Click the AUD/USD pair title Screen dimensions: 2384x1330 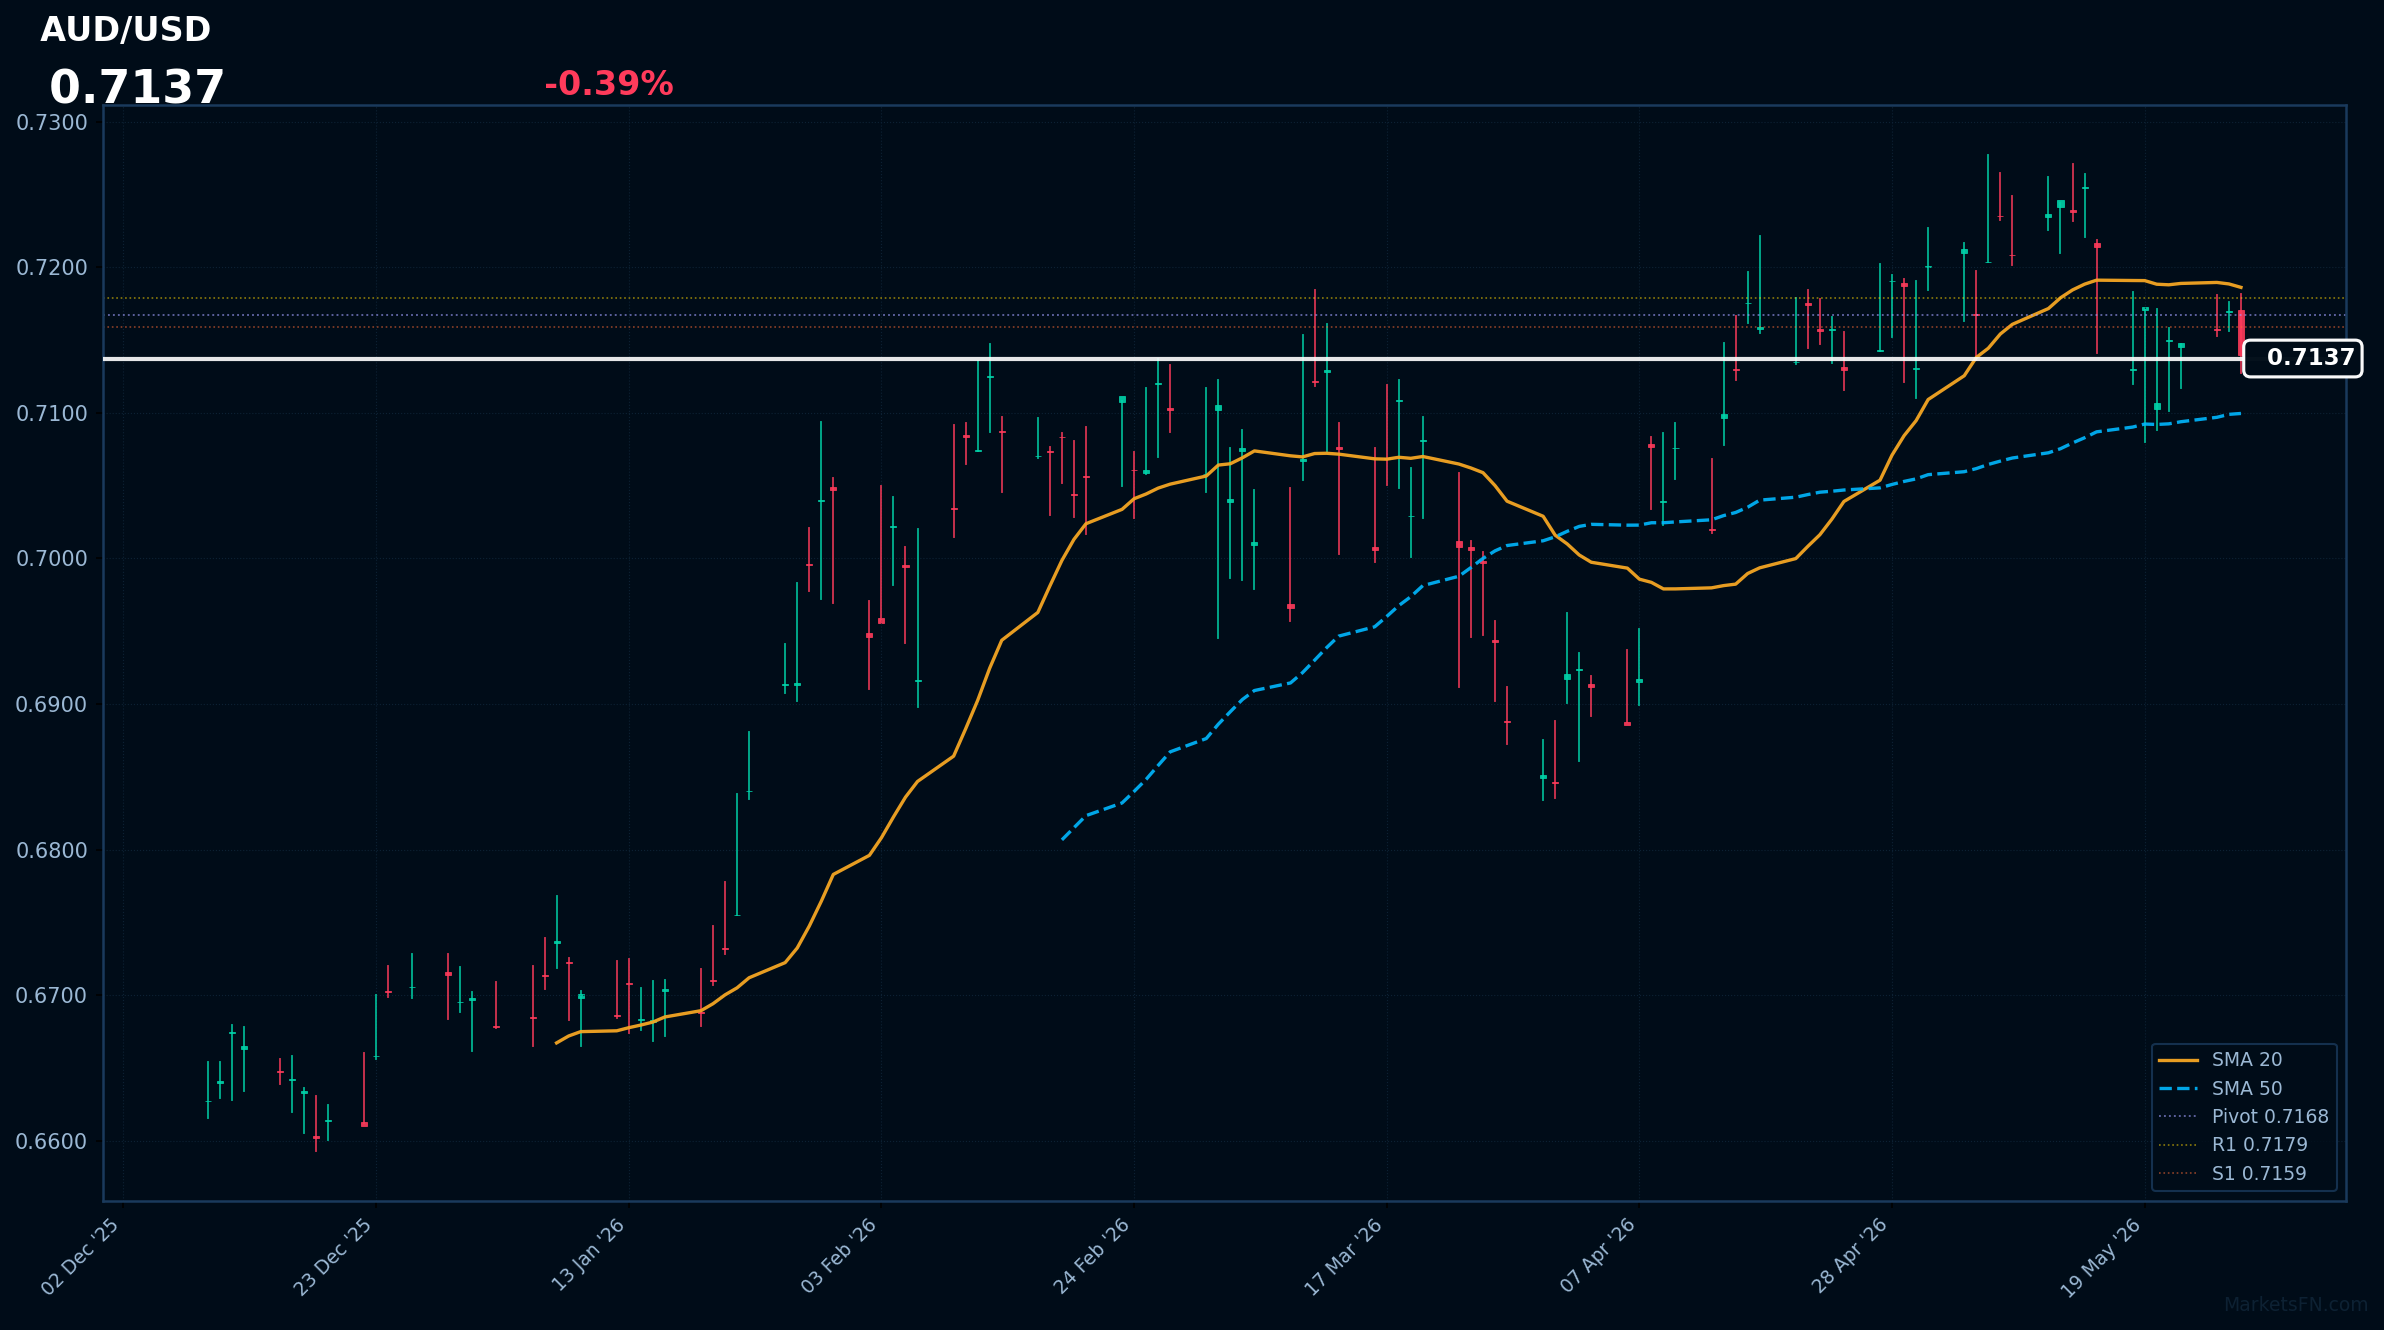[126, 30]
